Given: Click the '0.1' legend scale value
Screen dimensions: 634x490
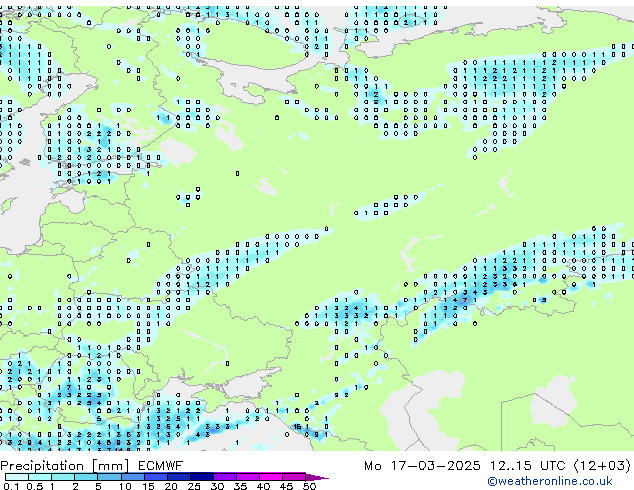Looking at the screenshot, I should pos(11,486).
